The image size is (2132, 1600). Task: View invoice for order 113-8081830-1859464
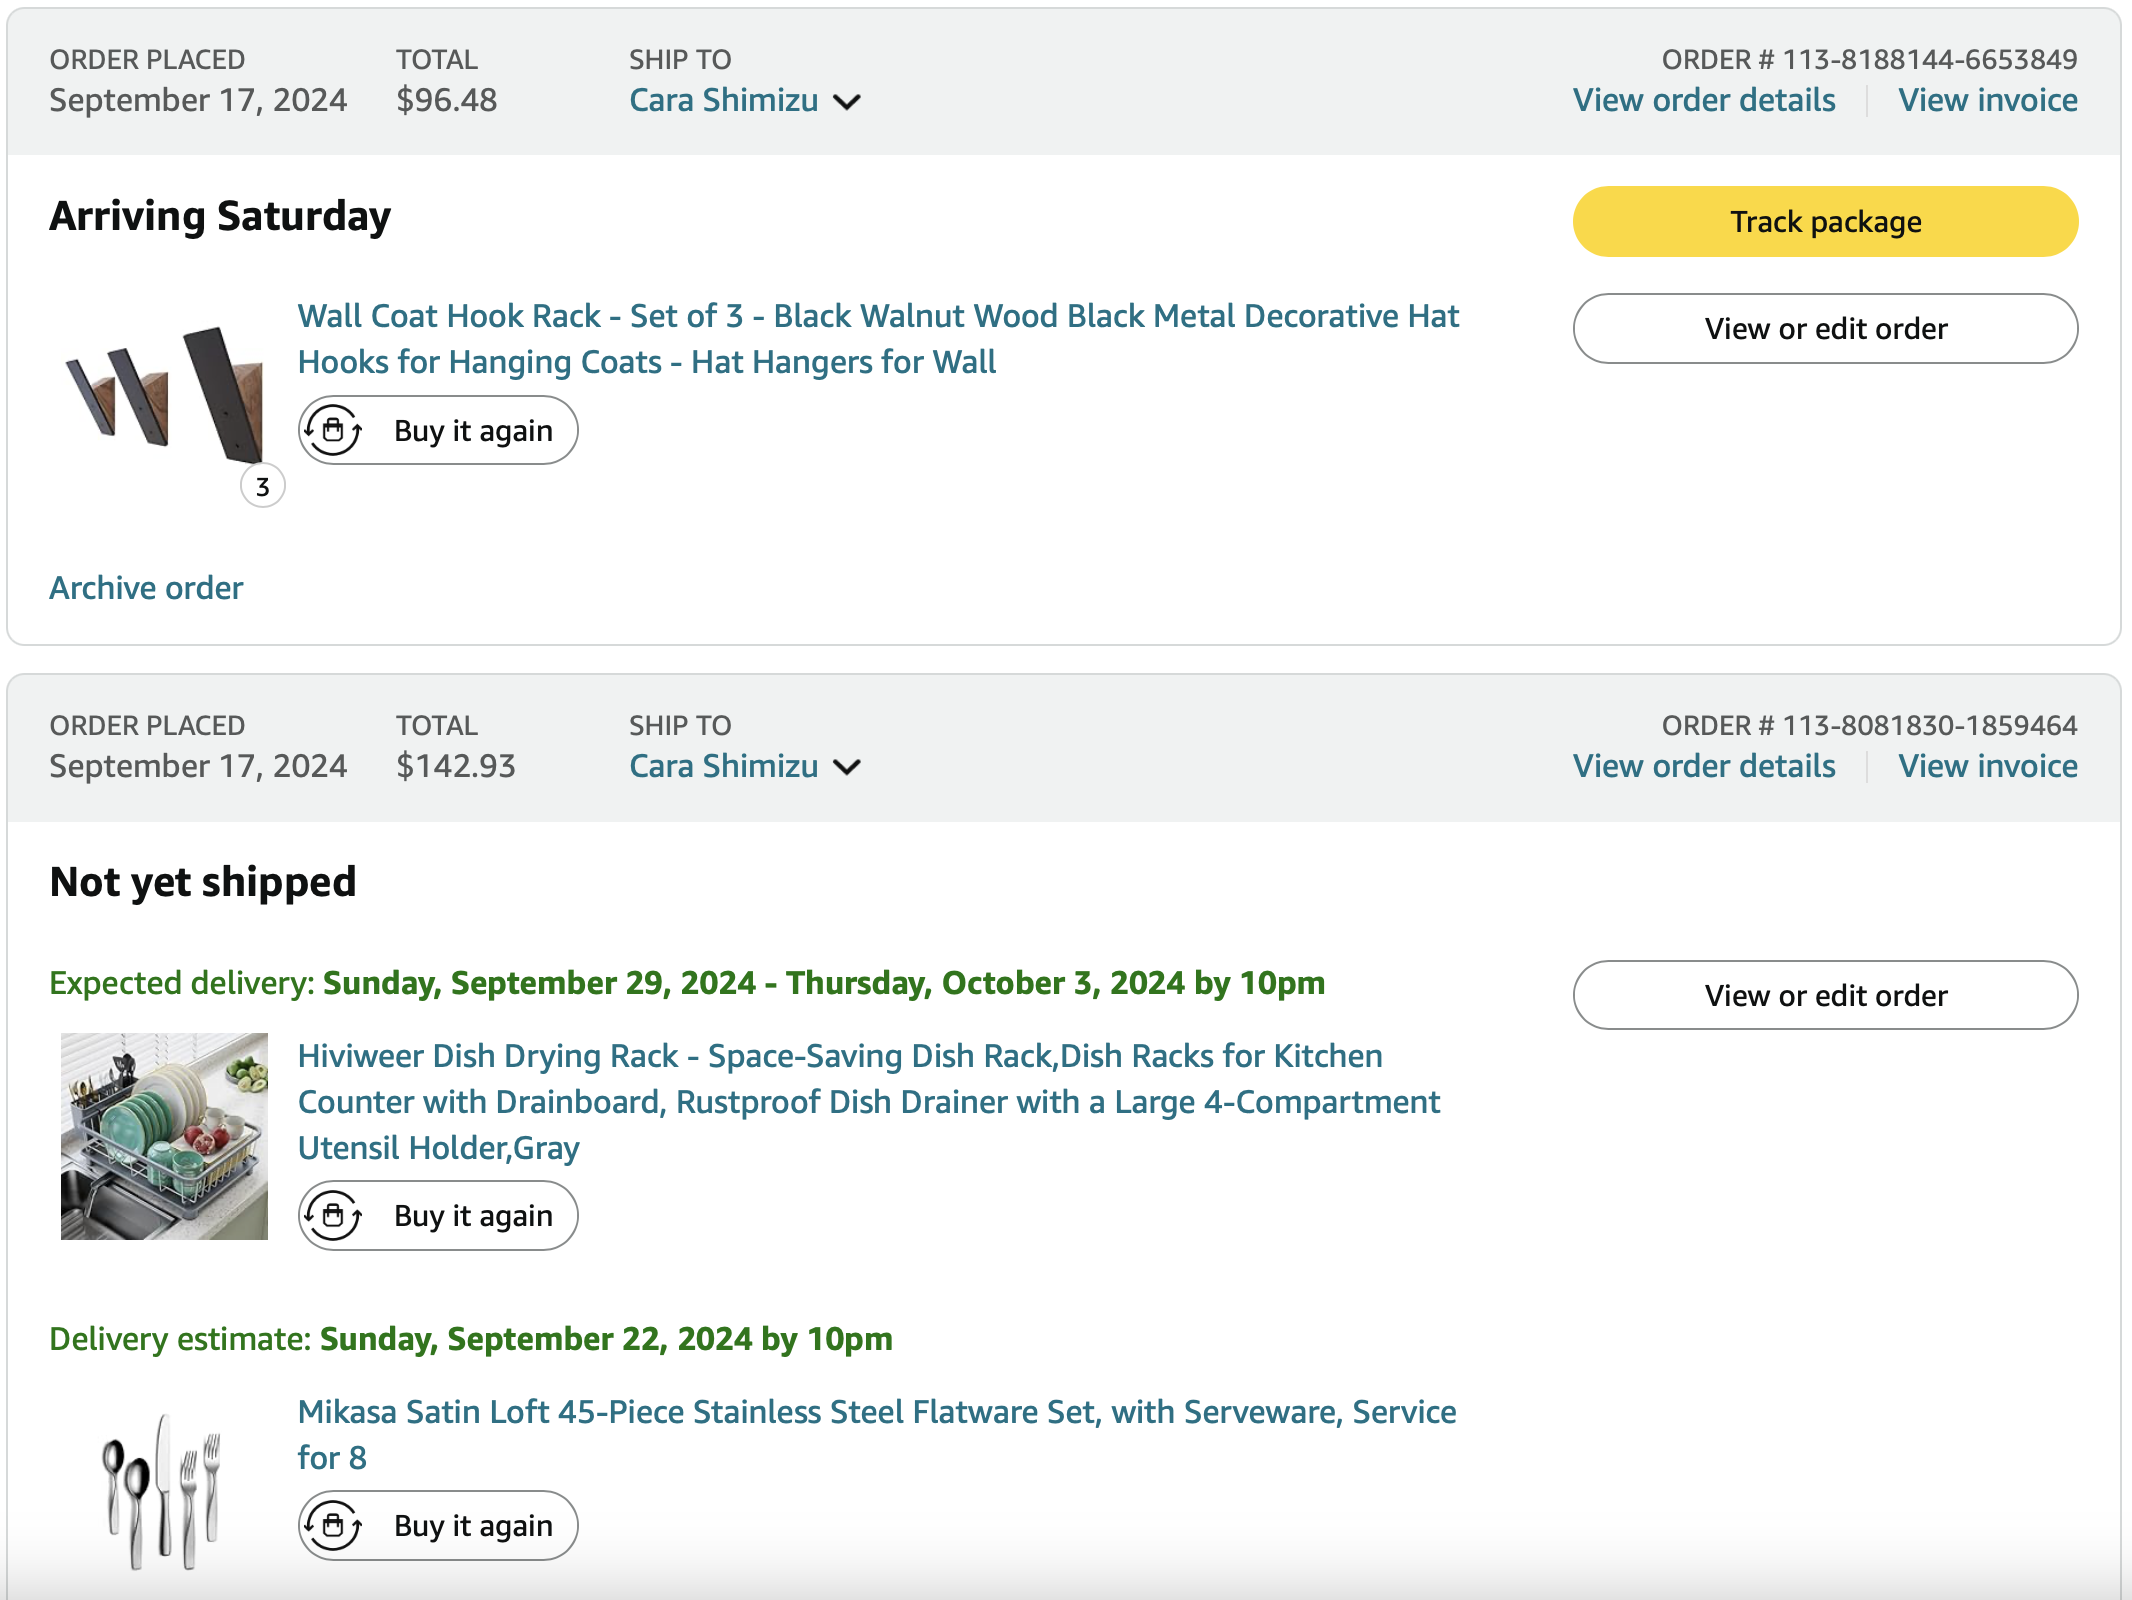(1987, 767)
